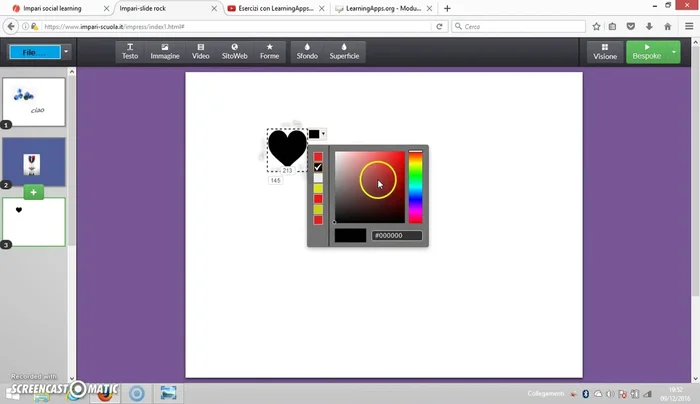Open the dropdown arrow beside Bespoke
The height and width of the screenshot is (404, 700).
tap(674, 51)
